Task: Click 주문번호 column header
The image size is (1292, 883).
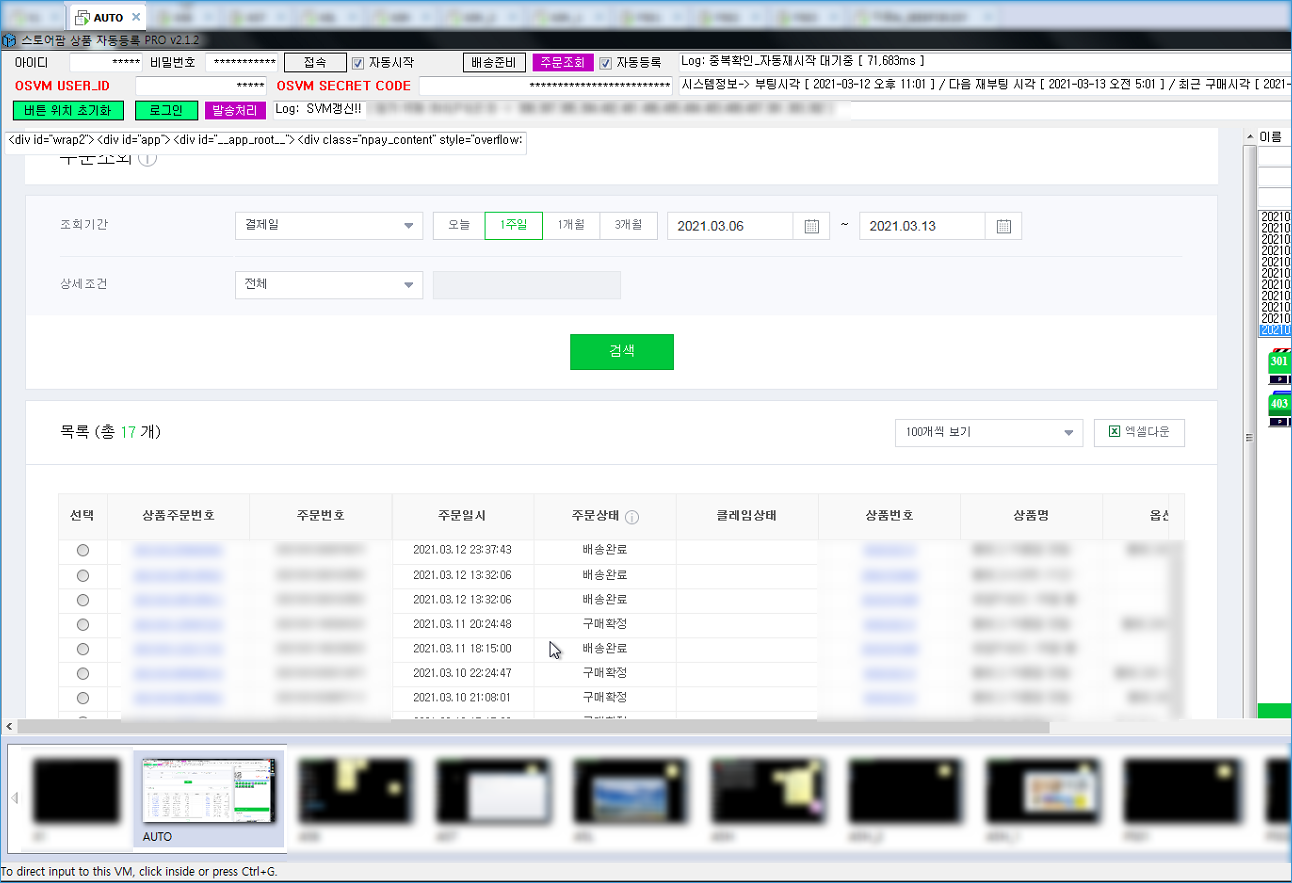Action: 320,516
